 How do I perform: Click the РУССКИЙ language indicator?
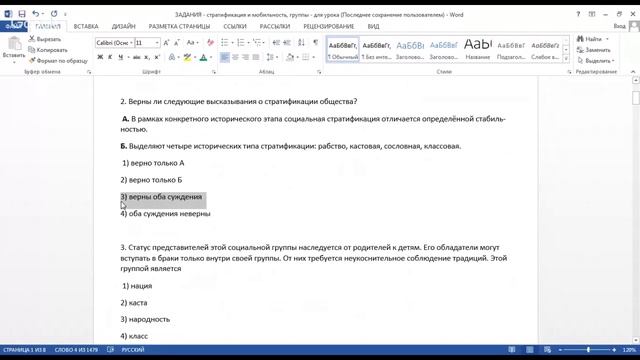pos(133,350)
